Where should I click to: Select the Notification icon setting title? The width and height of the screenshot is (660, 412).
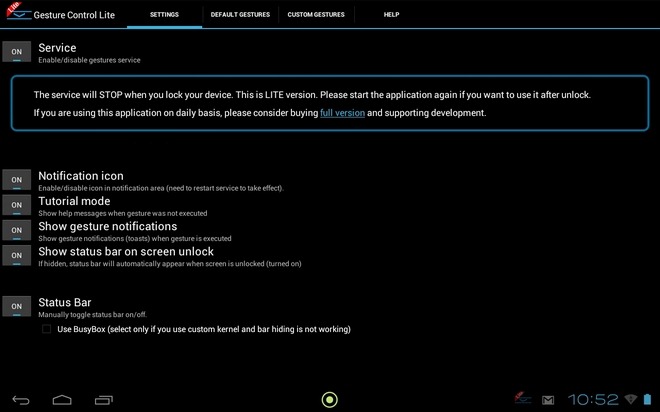81,175
